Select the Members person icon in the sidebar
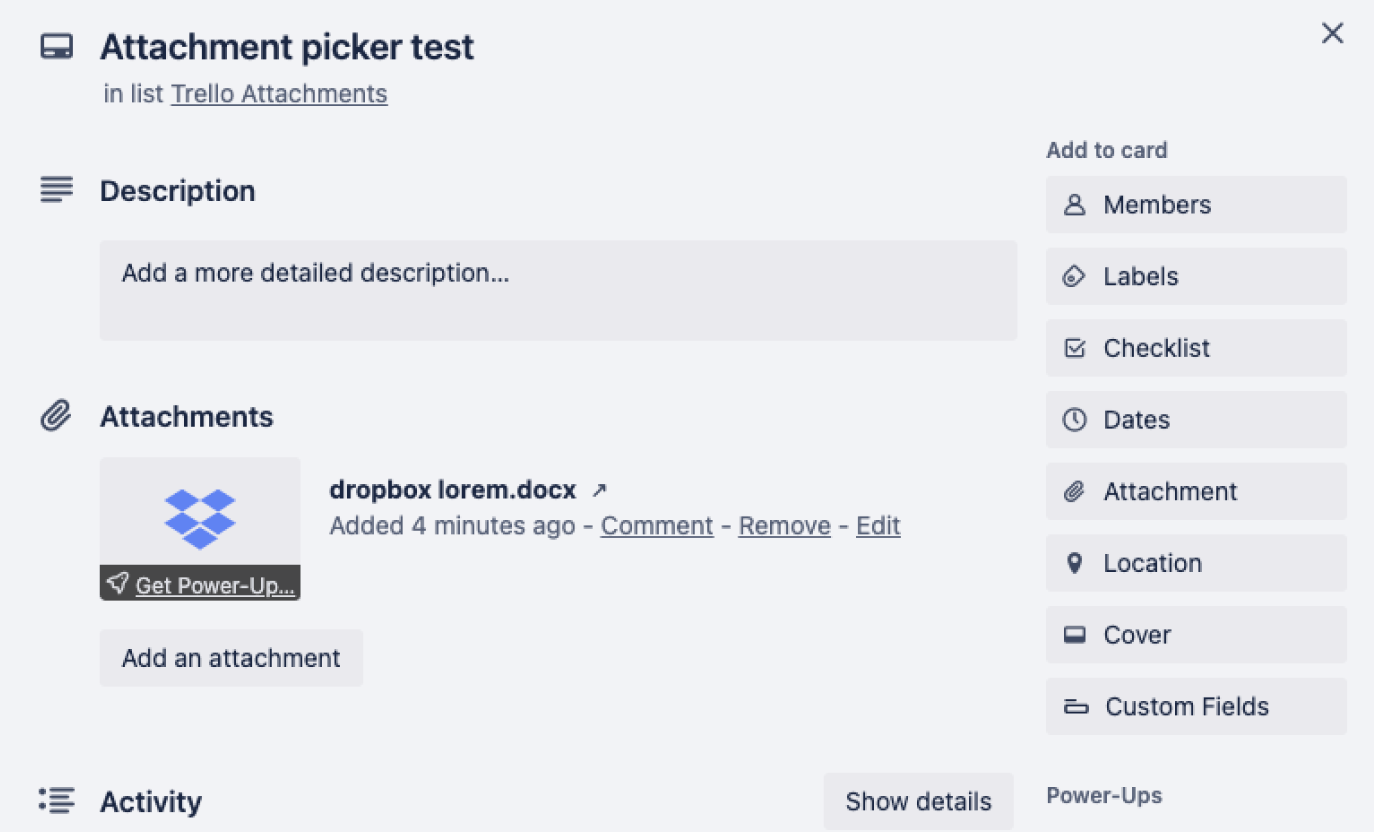Screen dimensions: 1374x832 (x=1075, y=204)
